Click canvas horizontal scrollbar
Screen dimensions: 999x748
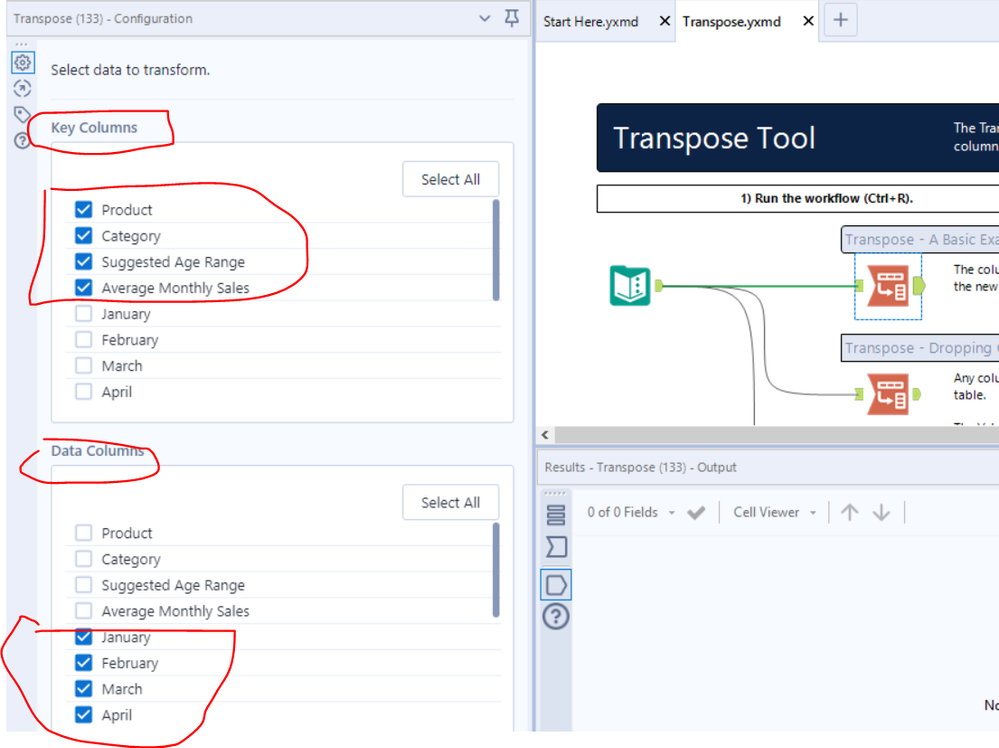pyautogui.click(x=776, y=435)
